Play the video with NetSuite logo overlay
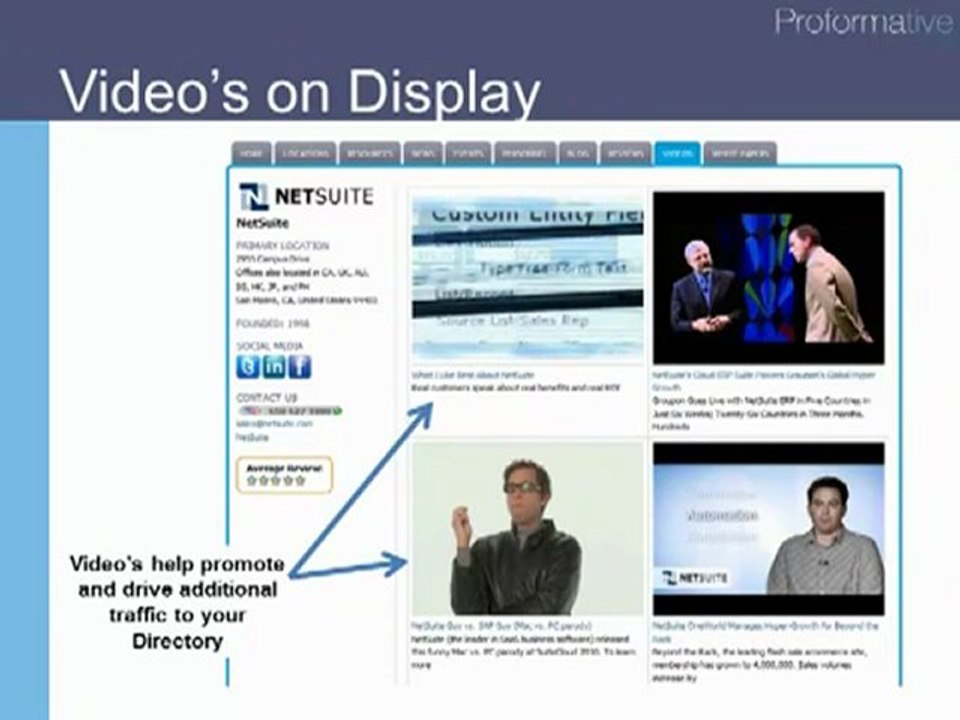This screenshot has width=960, height=720. click(769, 530)
